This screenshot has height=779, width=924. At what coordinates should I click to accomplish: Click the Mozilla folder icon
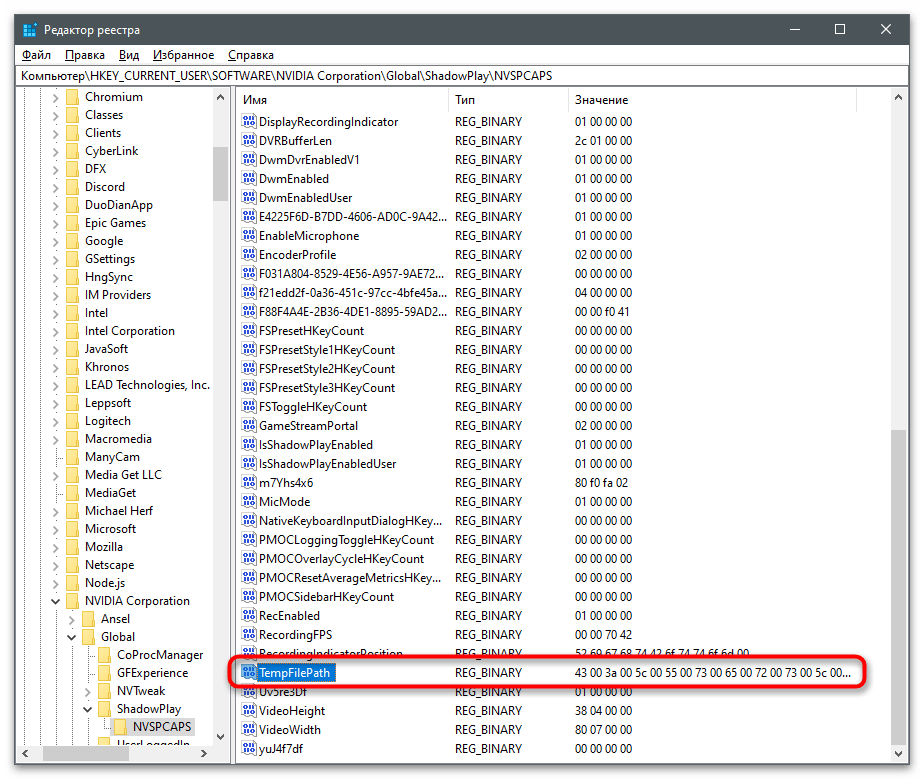tap(72, 547)
